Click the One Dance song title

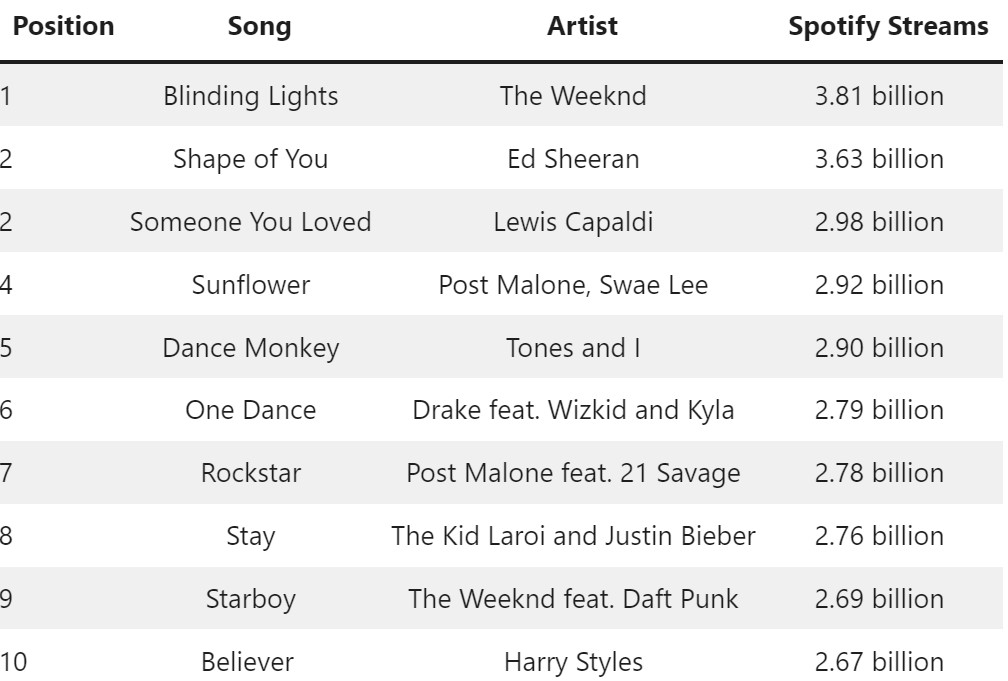[251, 410]
